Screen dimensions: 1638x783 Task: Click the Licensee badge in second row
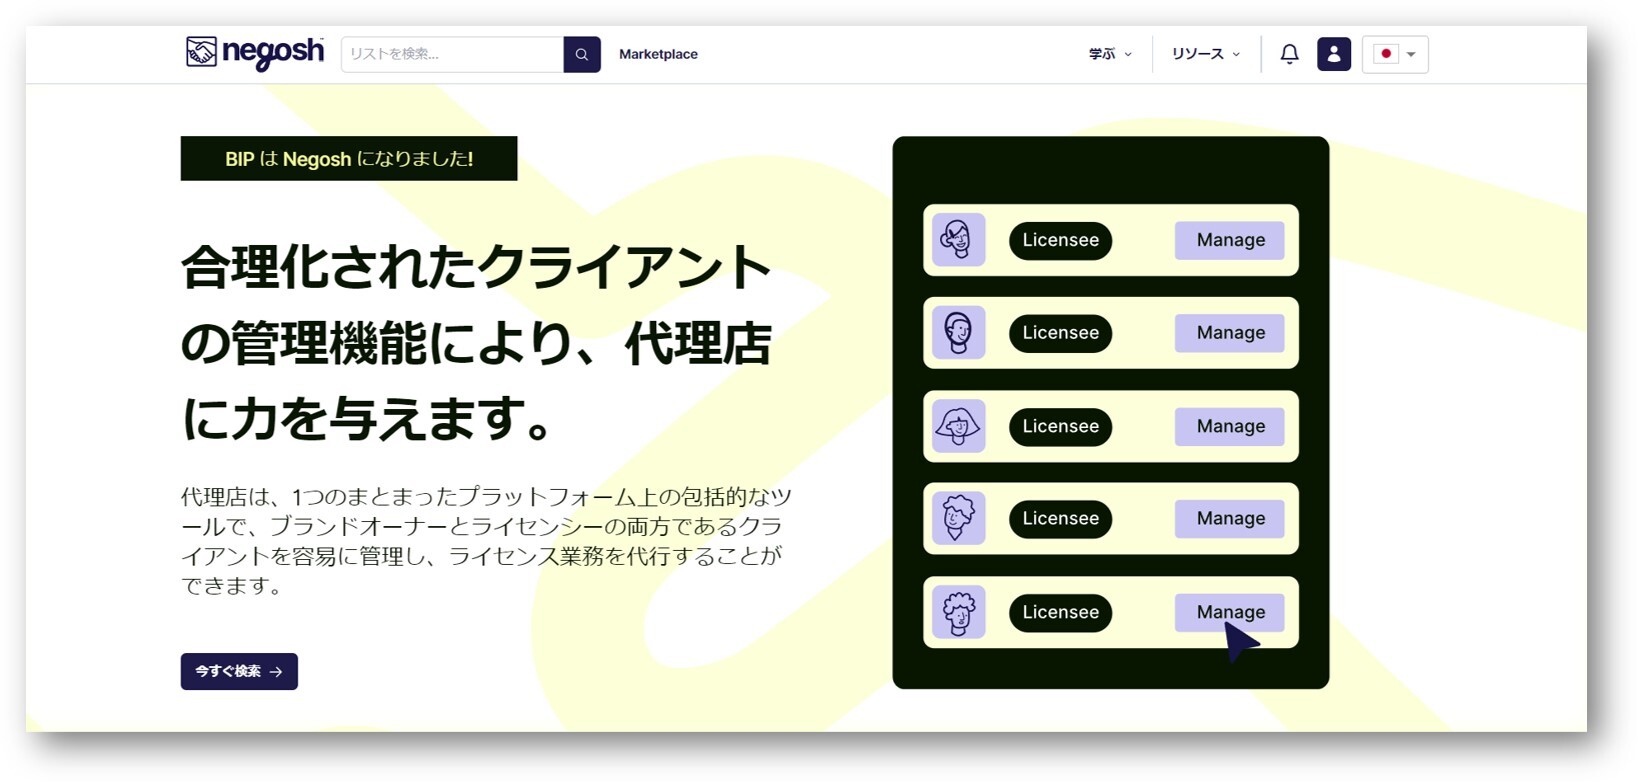point(1060,333)
